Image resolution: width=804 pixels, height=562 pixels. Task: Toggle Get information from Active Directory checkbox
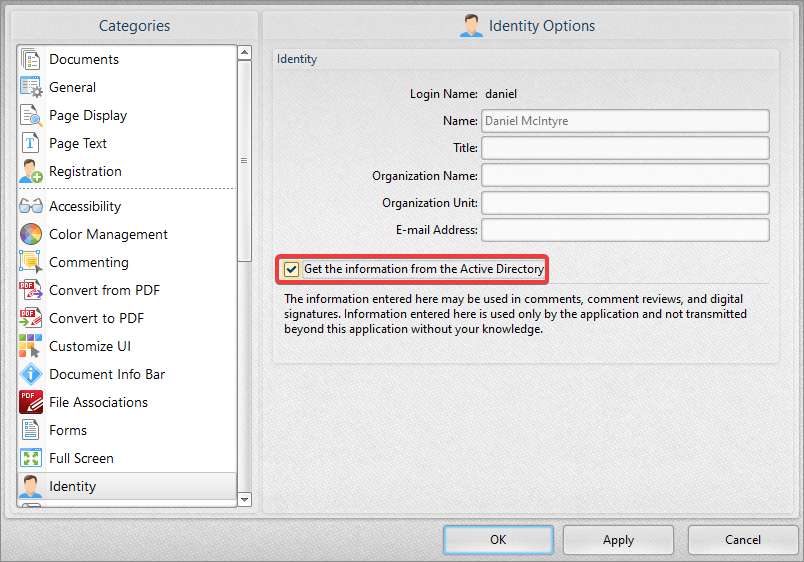(x=291, y=269)
